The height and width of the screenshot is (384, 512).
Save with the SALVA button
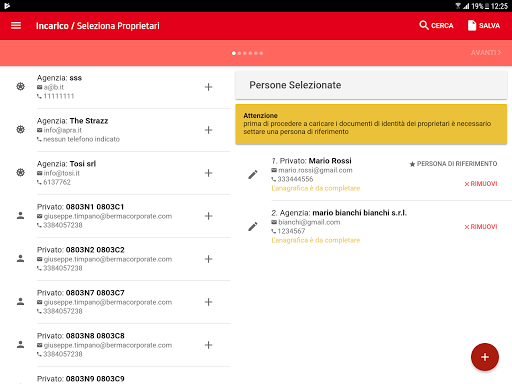[484, 26]
